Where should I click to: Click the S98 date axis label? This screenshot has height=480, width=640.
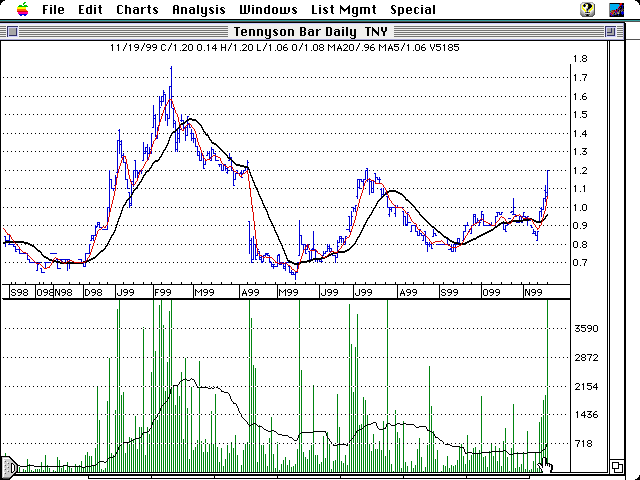(20, 293)
